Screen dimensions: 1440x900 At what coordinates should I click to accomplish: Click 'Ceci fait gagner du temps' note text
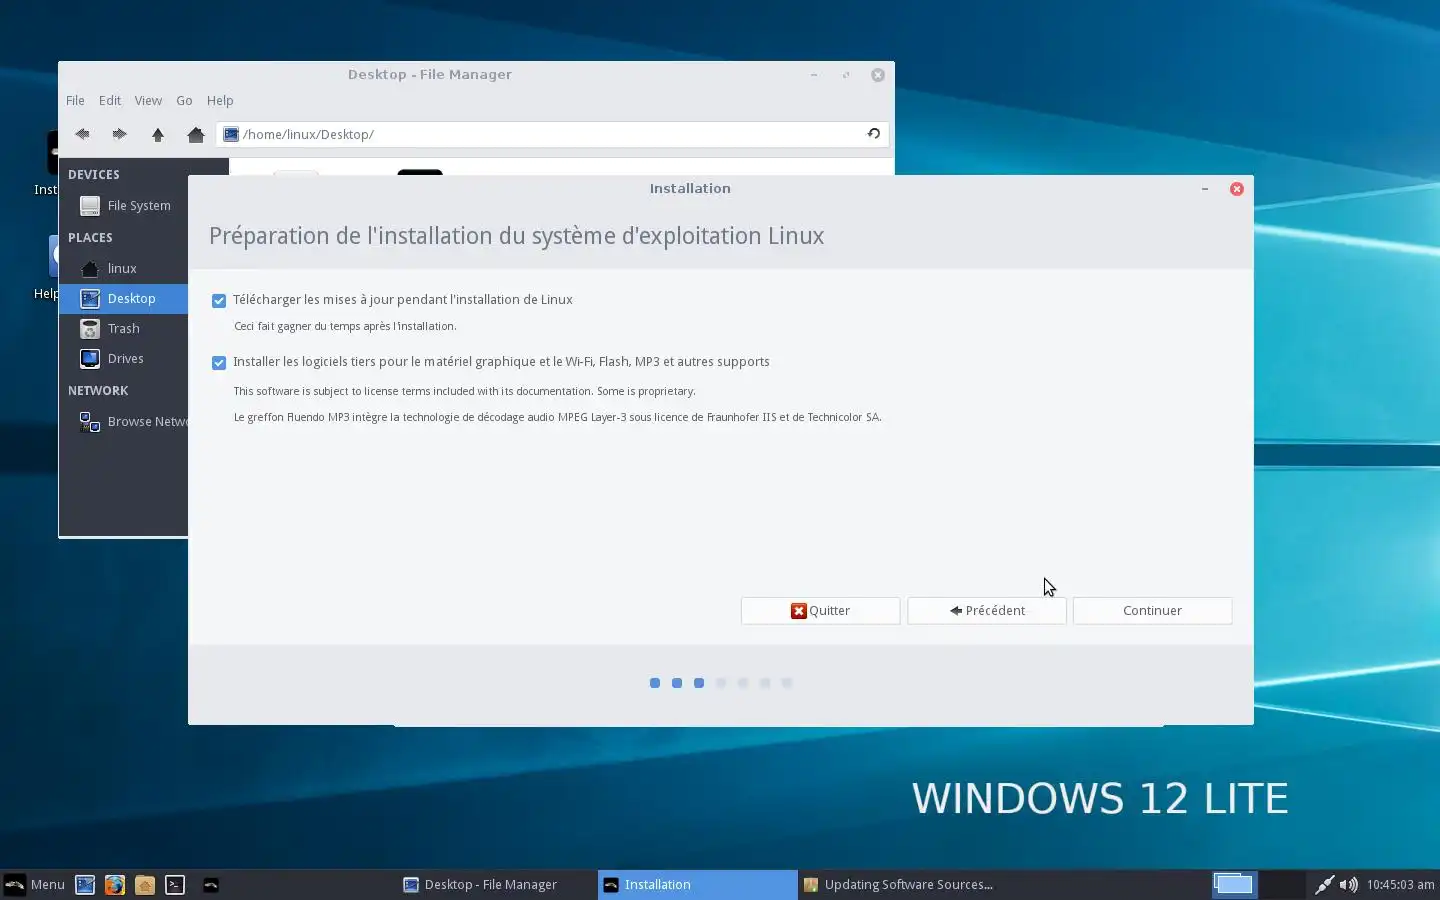(x=345, y=327)
